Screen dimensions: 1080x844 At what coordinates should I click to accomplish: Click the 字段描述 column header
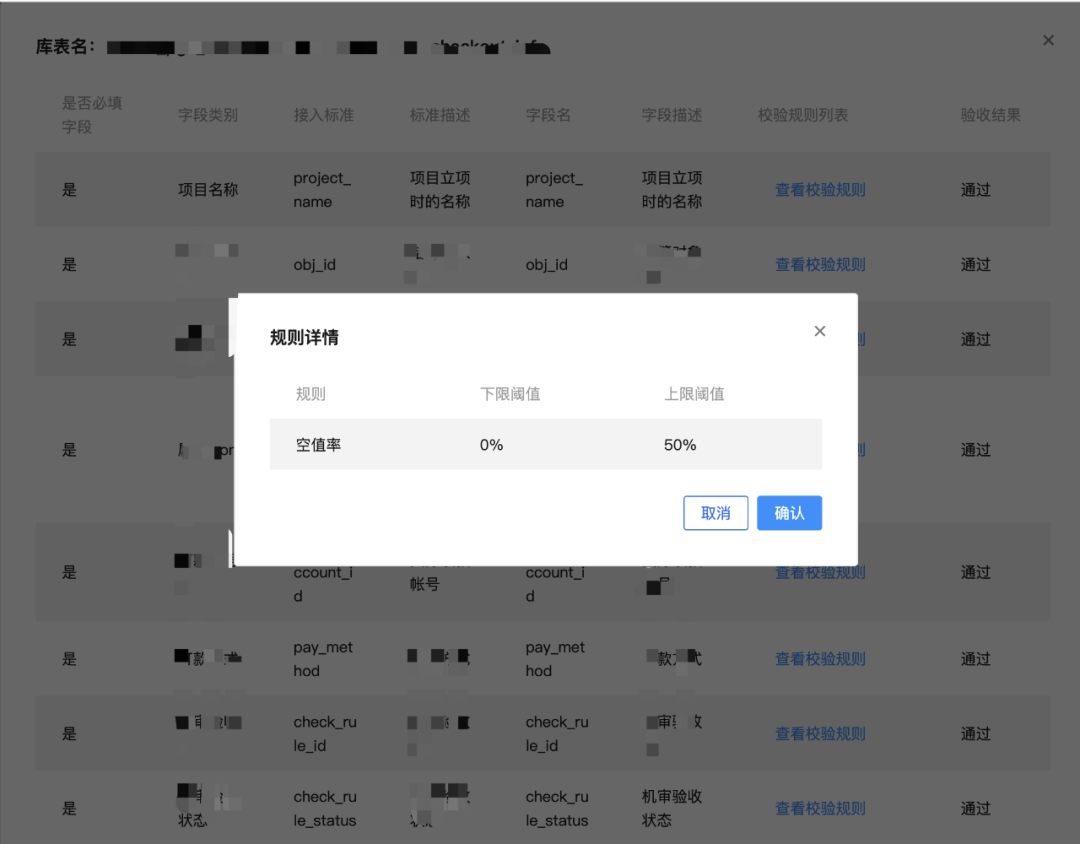point(672,115)
